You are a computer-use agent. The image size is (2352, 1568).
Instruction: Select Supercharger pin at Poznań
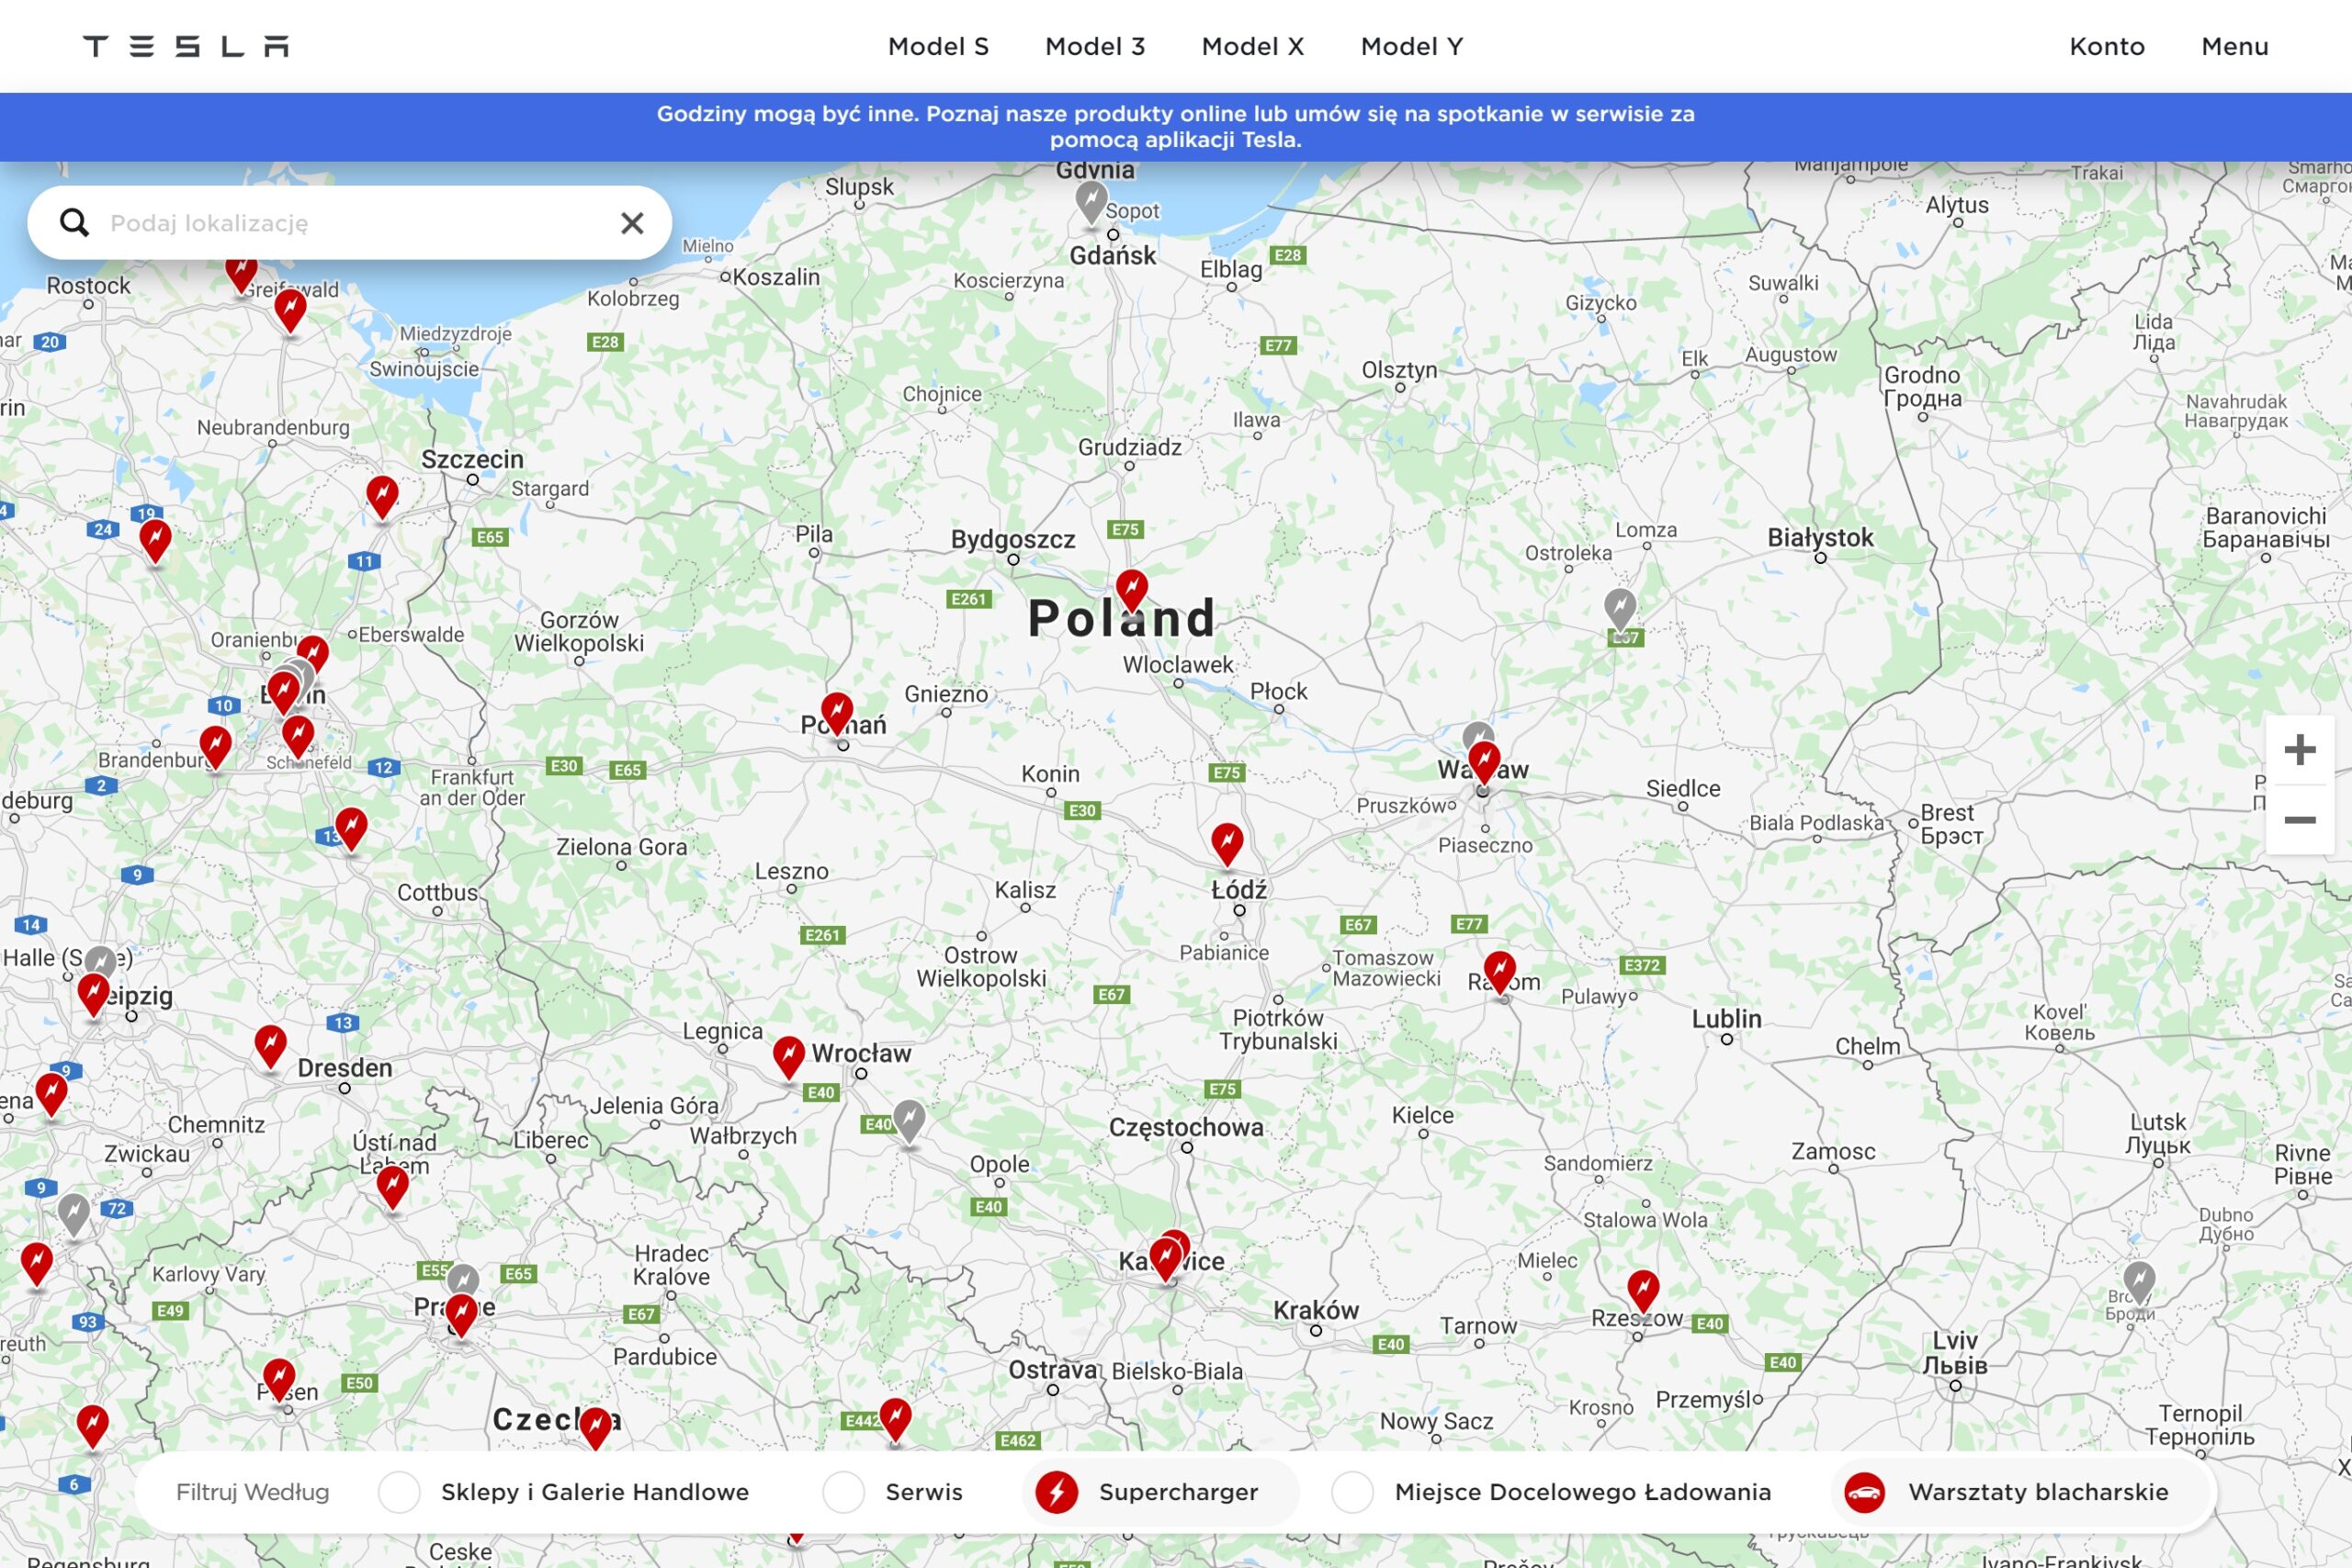click(x=837, y=712)
